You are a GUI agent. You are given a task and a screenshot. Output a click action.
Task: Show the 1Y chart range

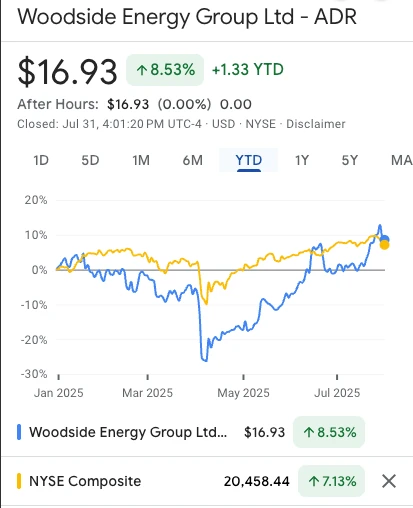pyautogui.click(x=302, y=160)
